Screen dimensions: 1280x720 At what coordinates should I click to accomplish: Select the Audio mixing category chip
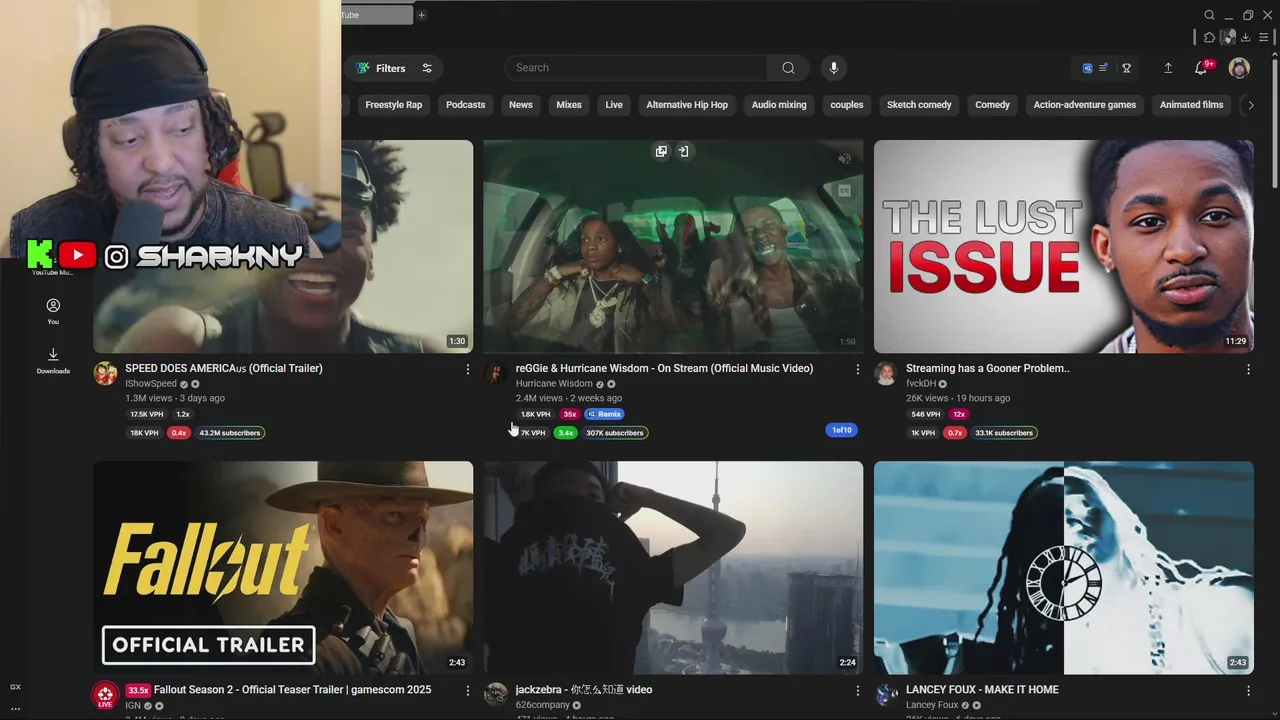(779, 105)
